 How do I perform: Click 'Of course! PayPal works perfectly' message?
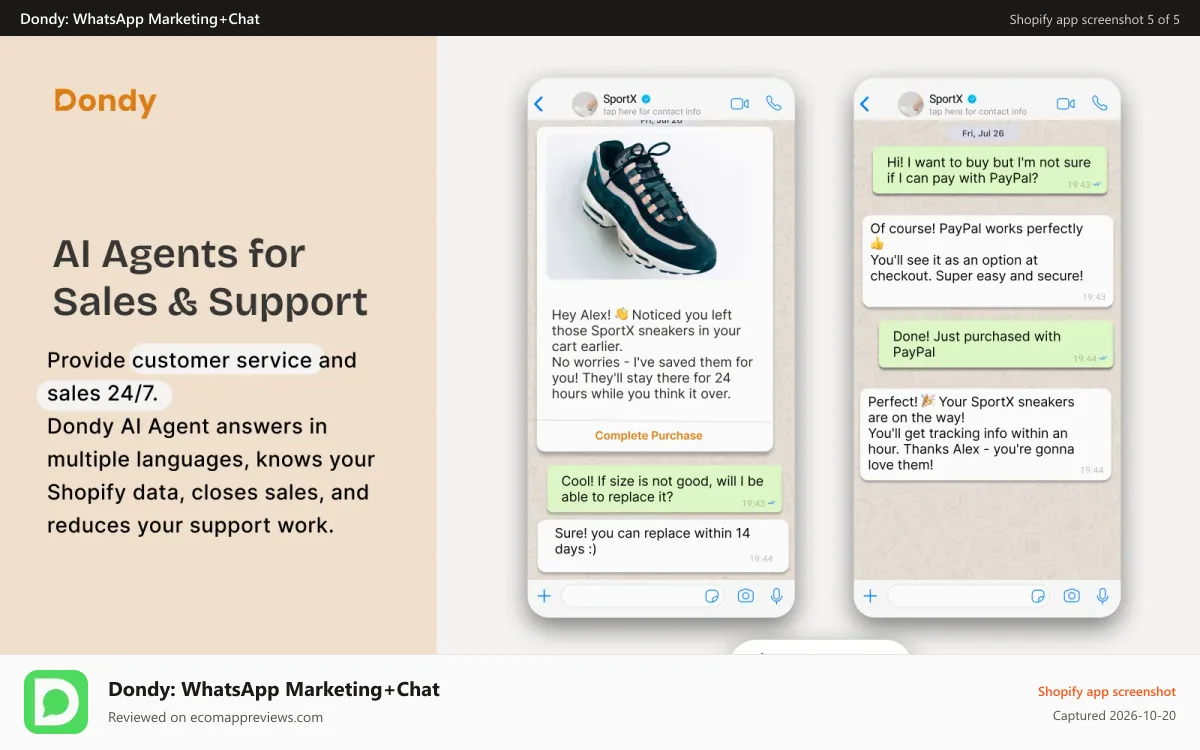pyautogui.click(x=988, y=260)
